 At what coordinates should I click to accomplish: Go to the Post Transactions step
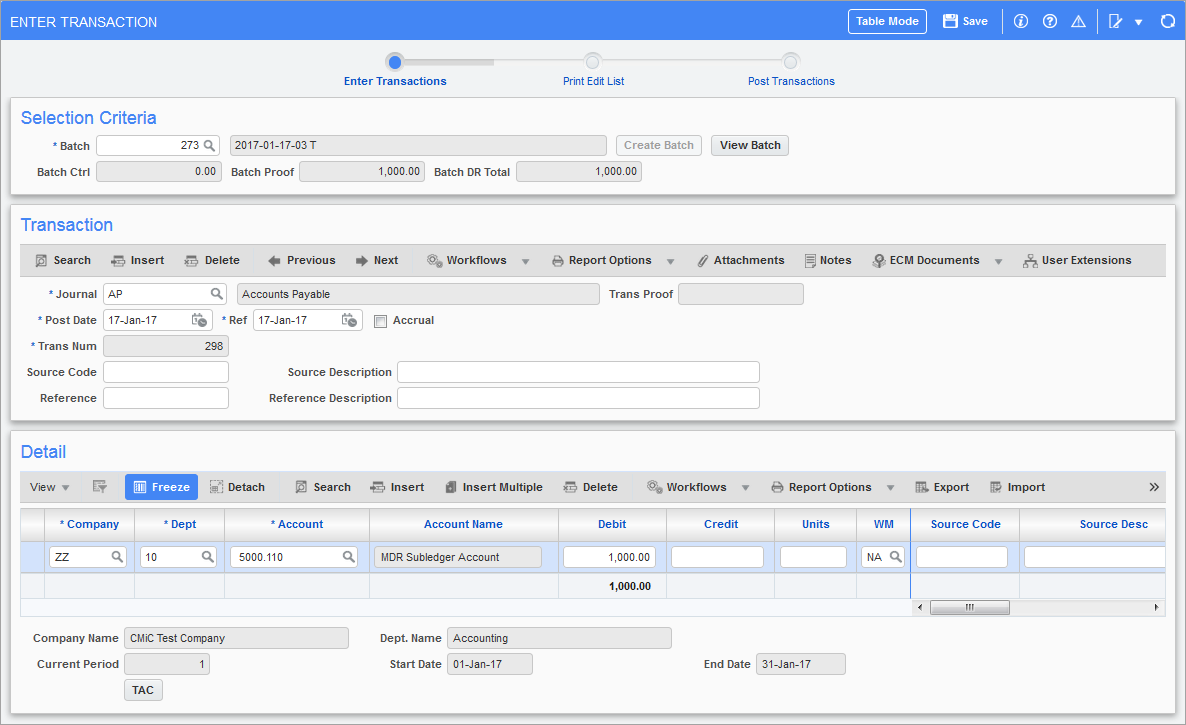click(791, 62)
